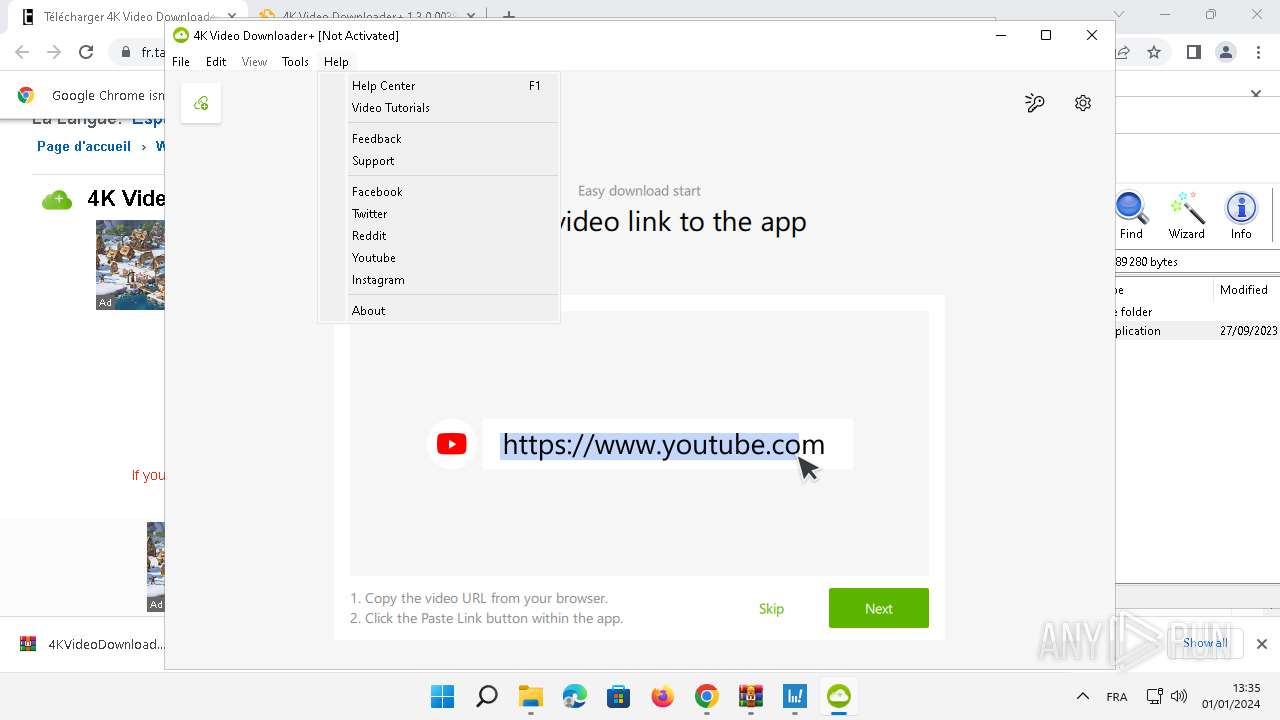
Task: Open the Edit menu
Action: coord(216,62)
